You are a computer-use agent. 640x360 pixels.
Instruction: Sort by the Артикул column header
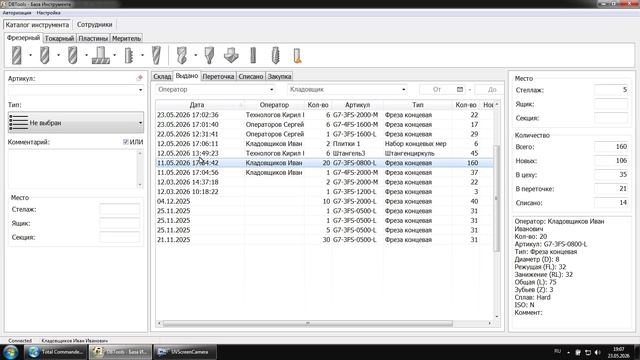tap(357, 105)
